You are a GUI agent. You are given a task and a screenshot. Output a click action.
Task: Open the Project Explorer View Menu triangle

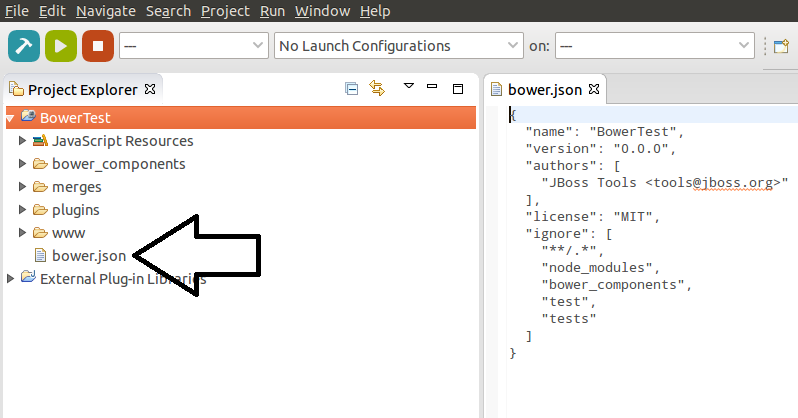click(408, 87)
